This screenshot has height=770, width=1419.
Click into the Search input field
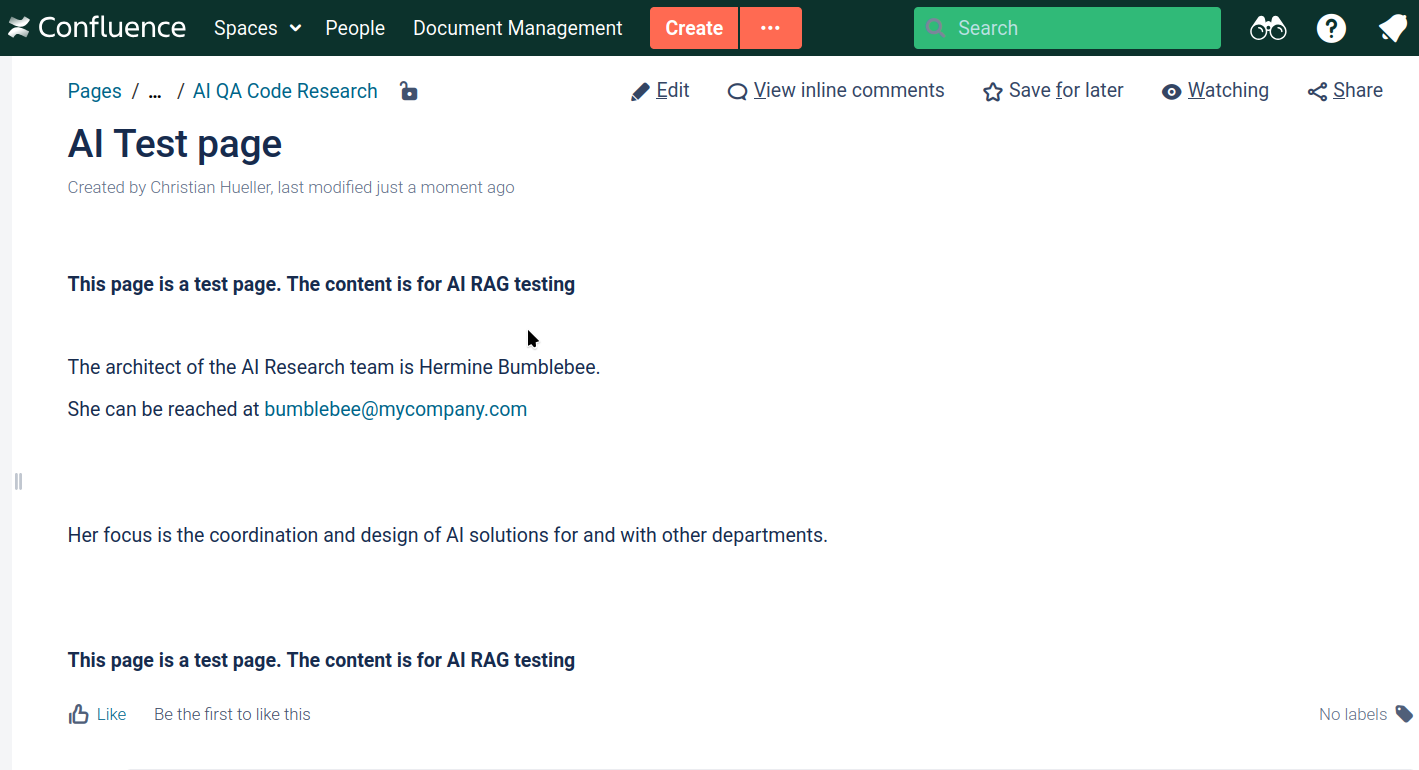1080,28
